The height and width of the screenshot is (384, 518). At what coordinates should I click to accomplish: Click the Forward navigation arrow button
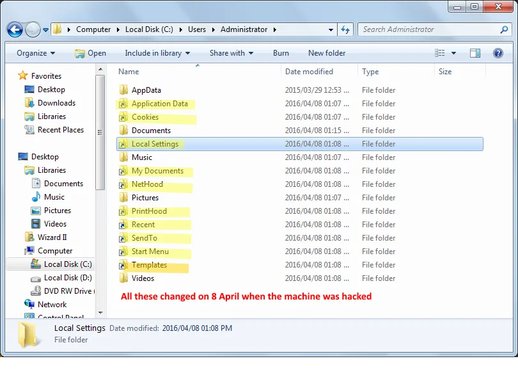coord(33,30)
